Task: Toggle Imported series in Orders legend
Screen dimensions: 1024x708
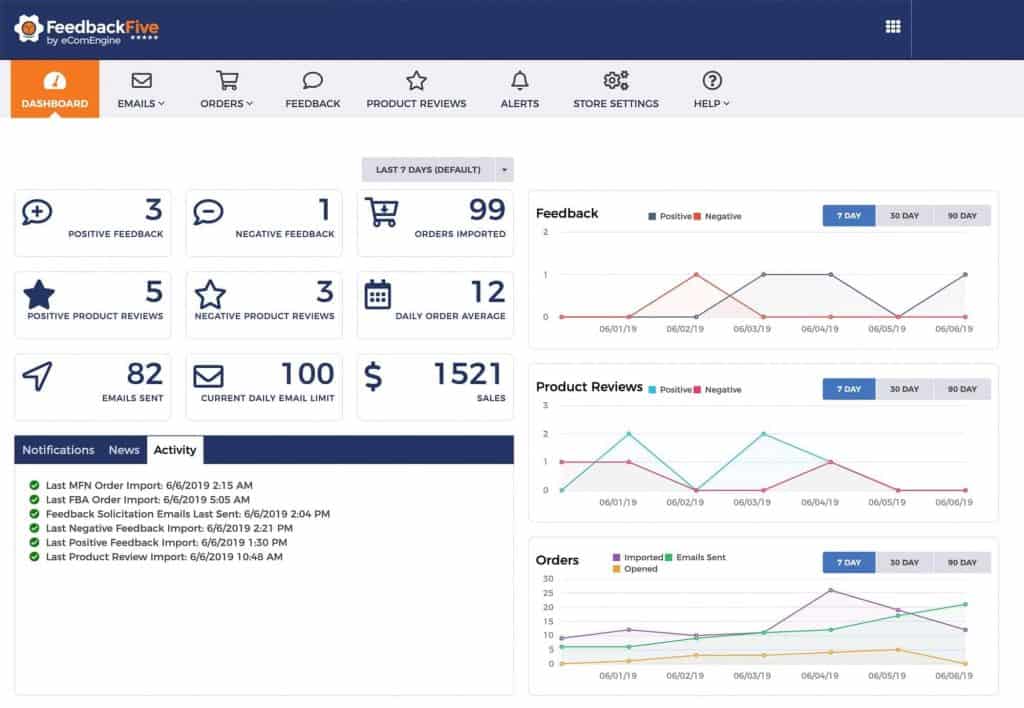Action: tap(638, 557)
